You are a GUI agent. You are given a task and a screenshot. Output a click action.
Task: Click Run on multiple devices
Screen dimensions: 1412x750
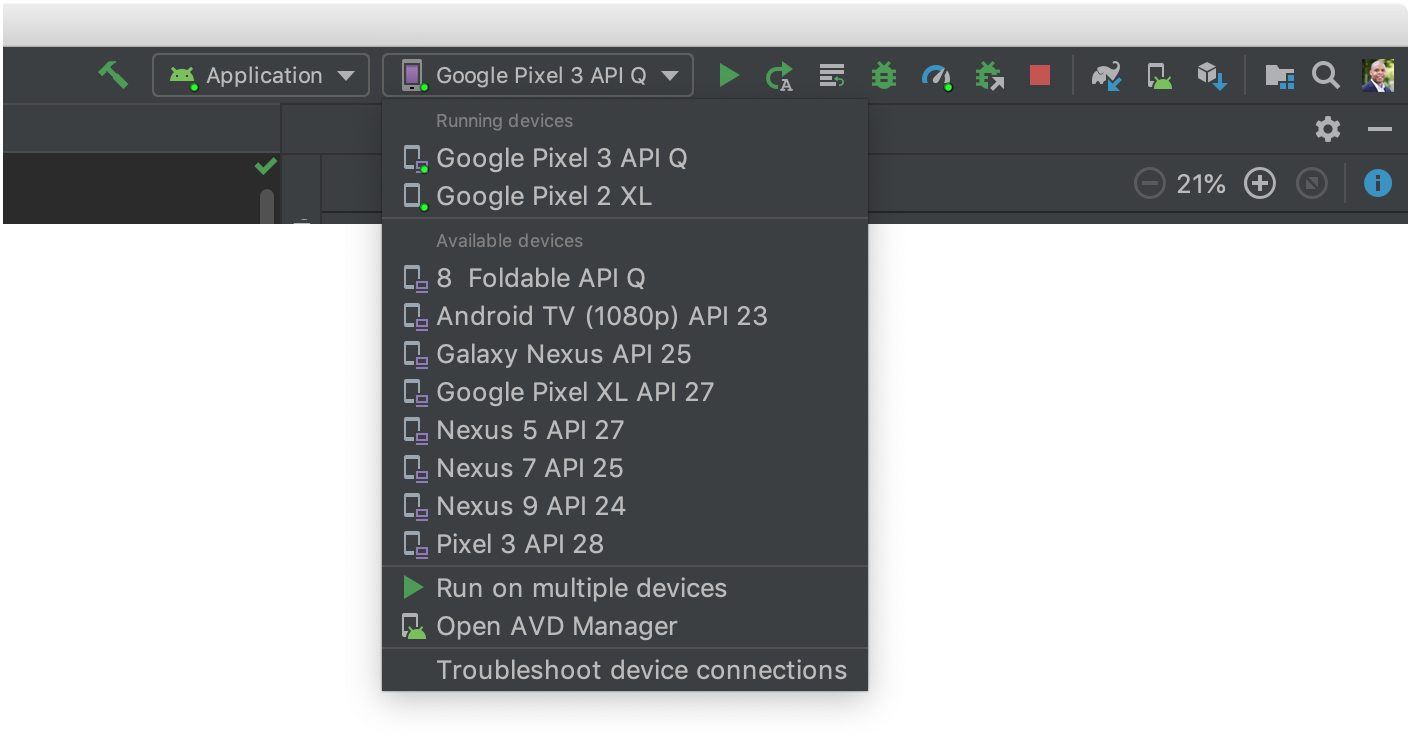coord(625,588)
